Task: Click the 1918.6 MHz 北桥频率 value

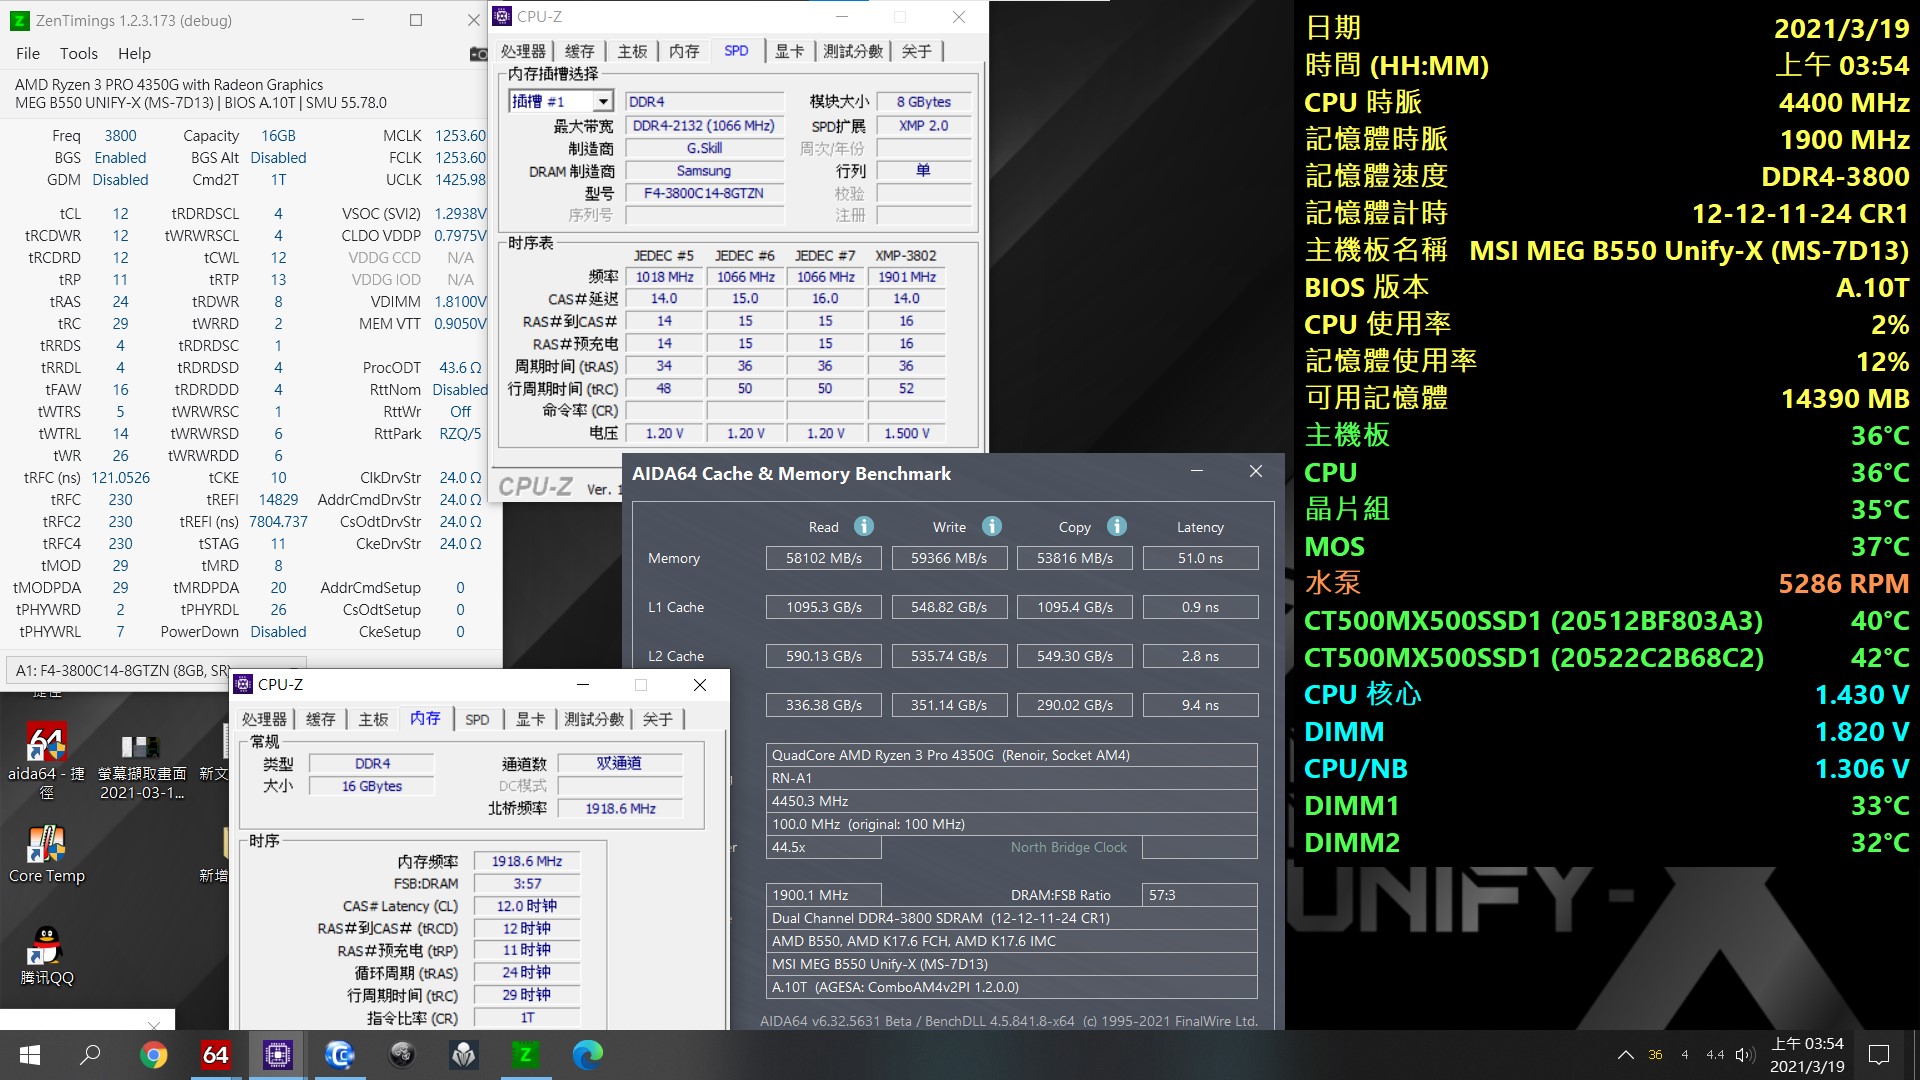Action: coord(620,808)
